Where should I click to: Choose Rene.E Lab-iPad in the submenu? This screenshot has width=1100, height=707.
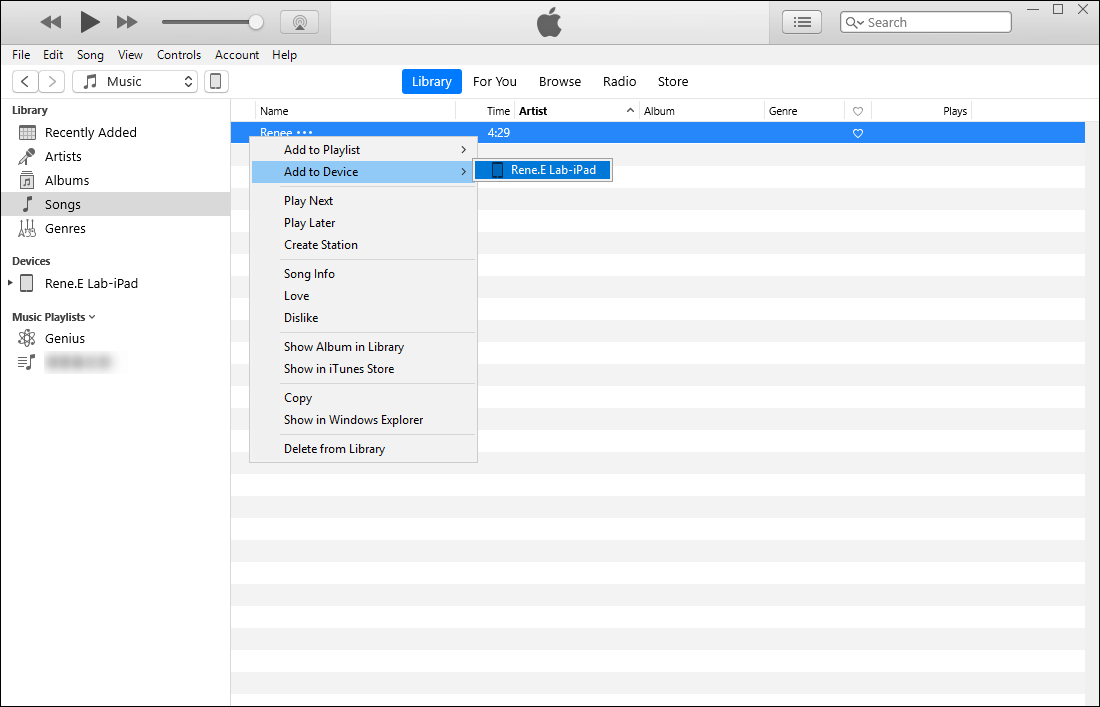click(x=542, y=170)
